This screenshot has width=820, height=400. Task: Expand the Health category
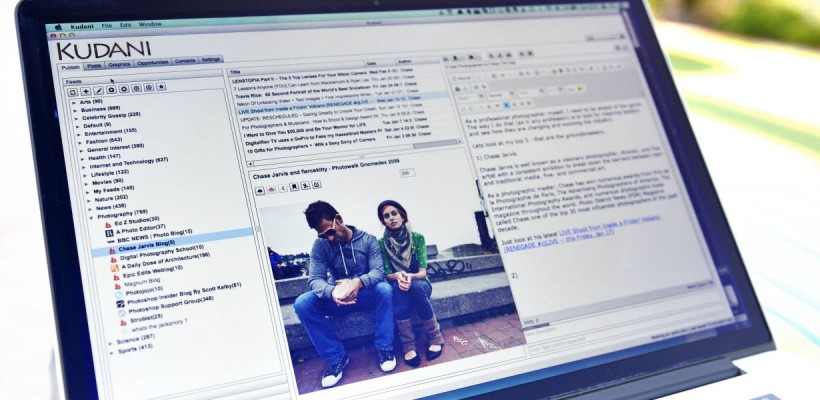pos(84,158)
